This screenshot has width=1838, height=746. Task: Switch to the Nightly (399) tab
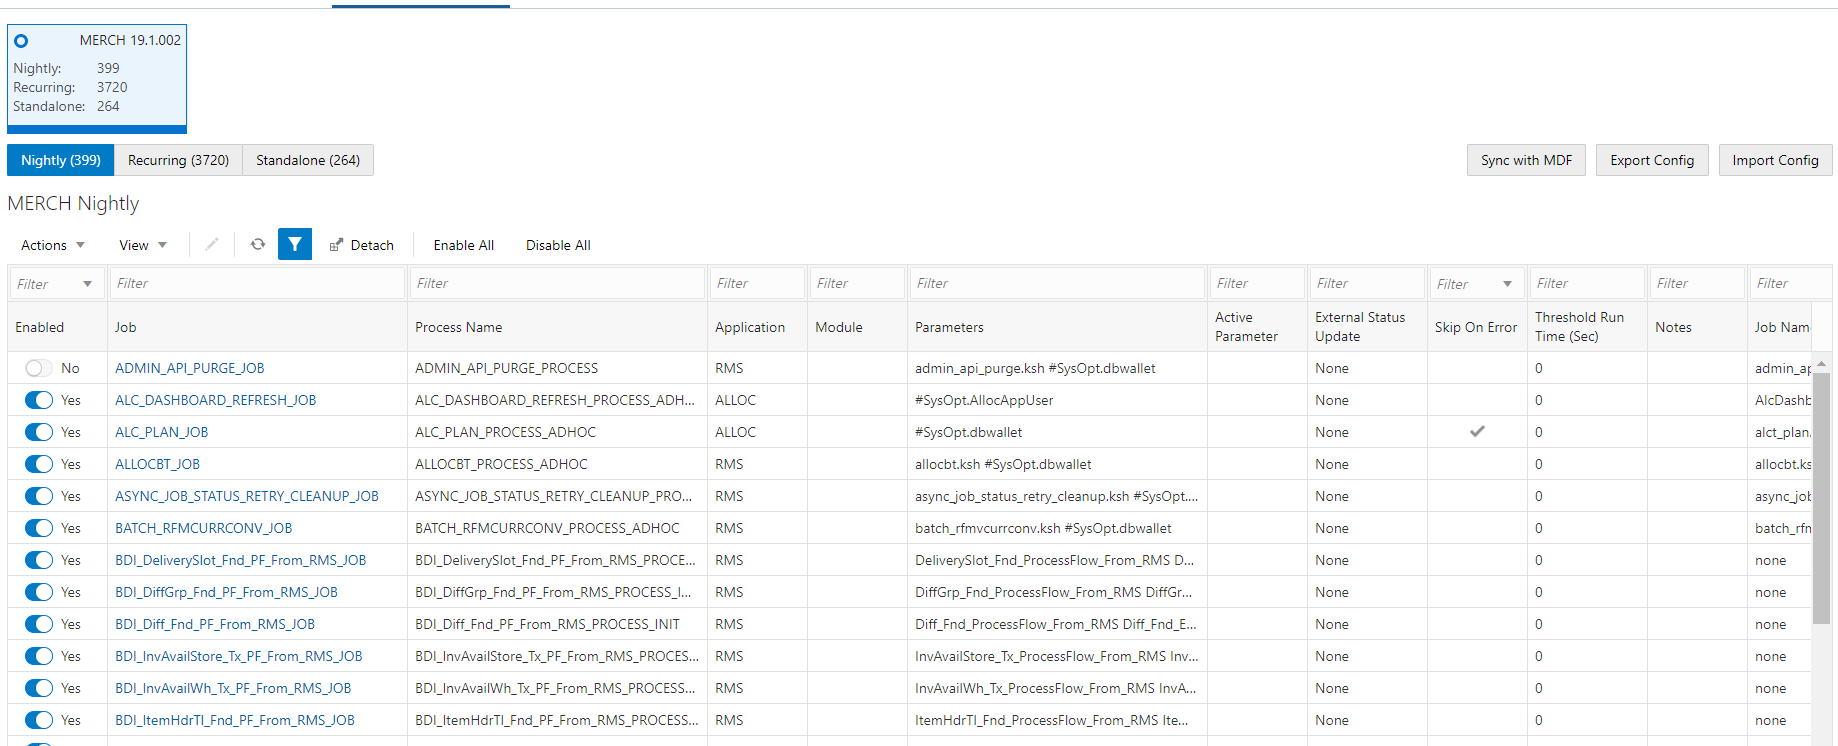click(x=61, y=160)
